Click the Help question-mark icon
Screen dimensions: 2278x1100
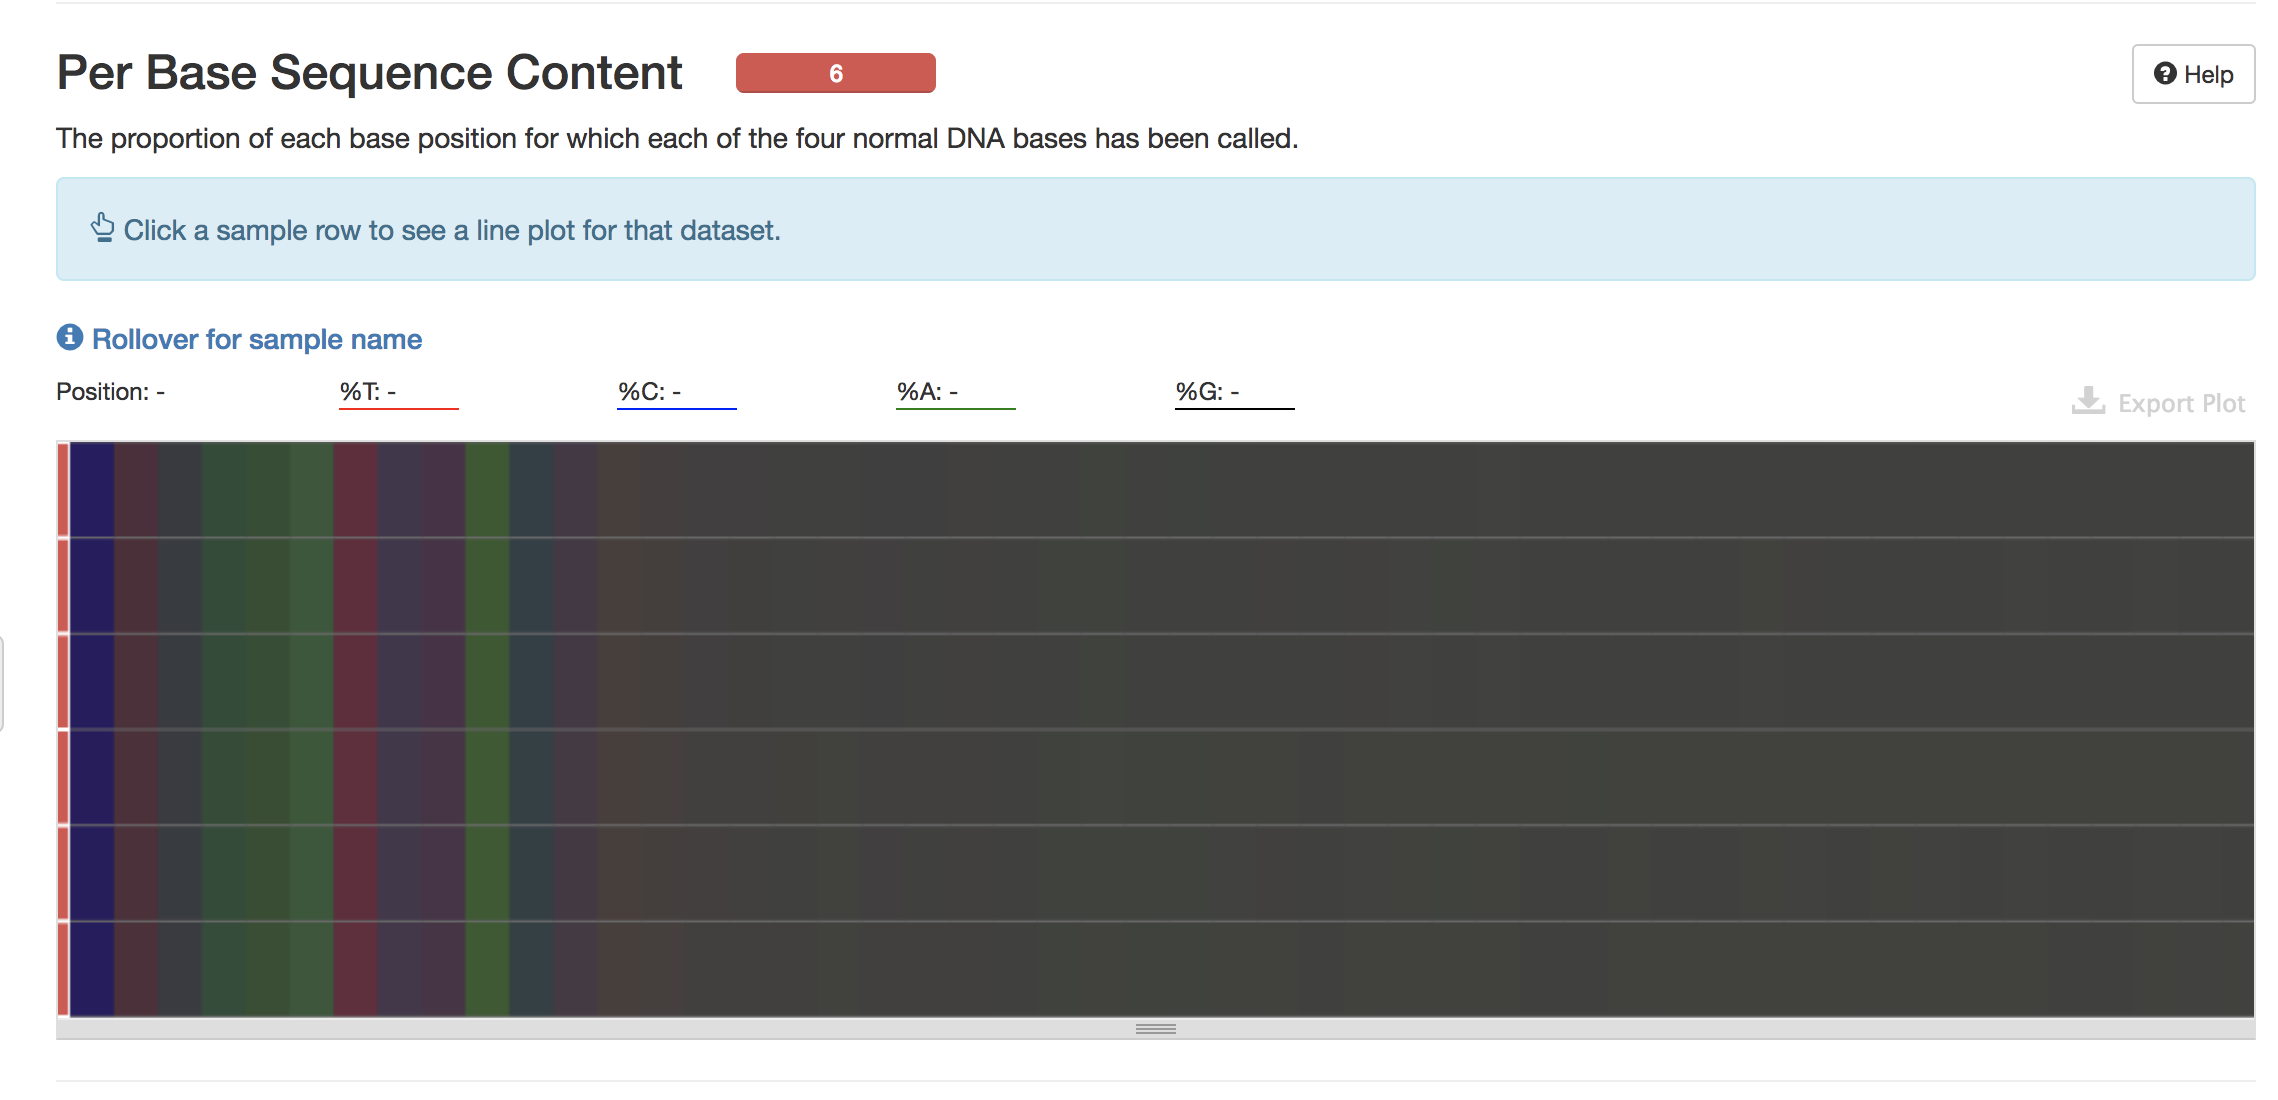(2164, 74)
